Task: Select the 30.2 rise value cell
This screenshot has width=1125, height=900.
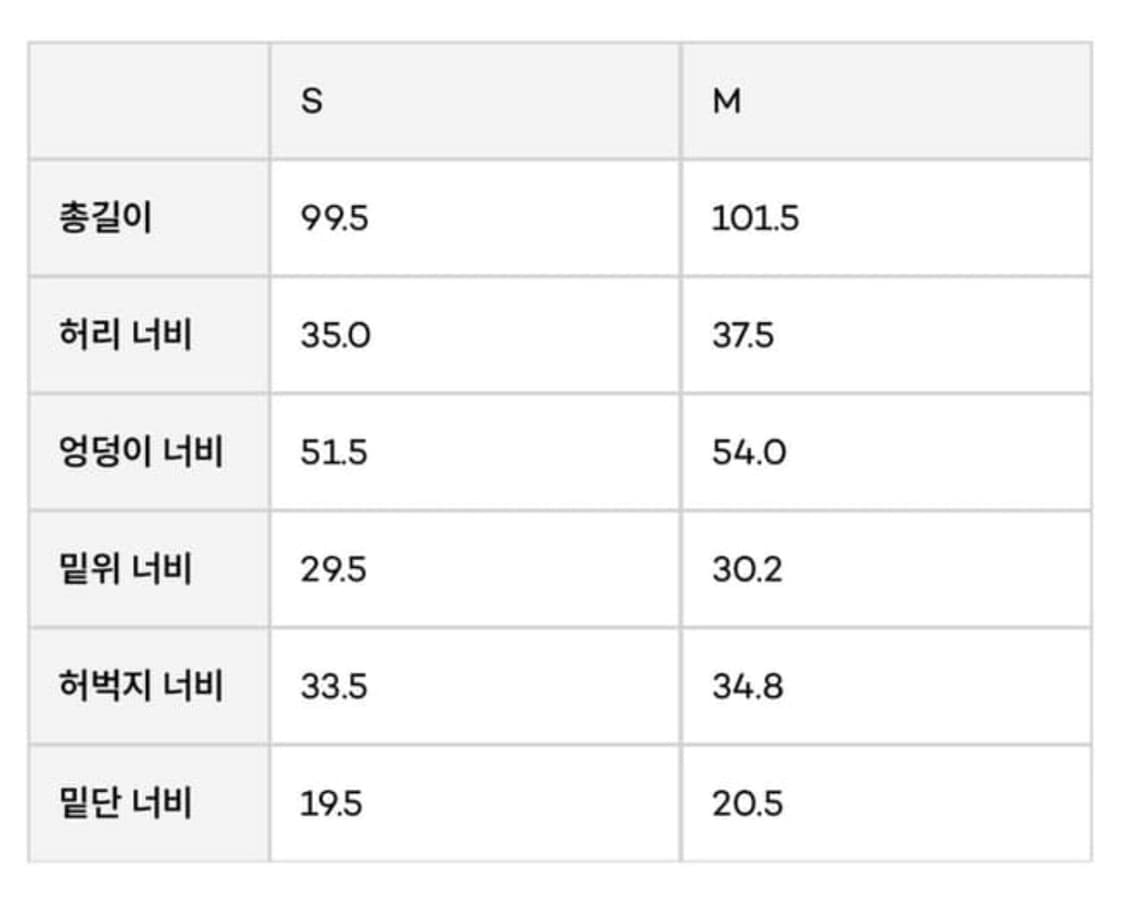Action: click(747, 569)
